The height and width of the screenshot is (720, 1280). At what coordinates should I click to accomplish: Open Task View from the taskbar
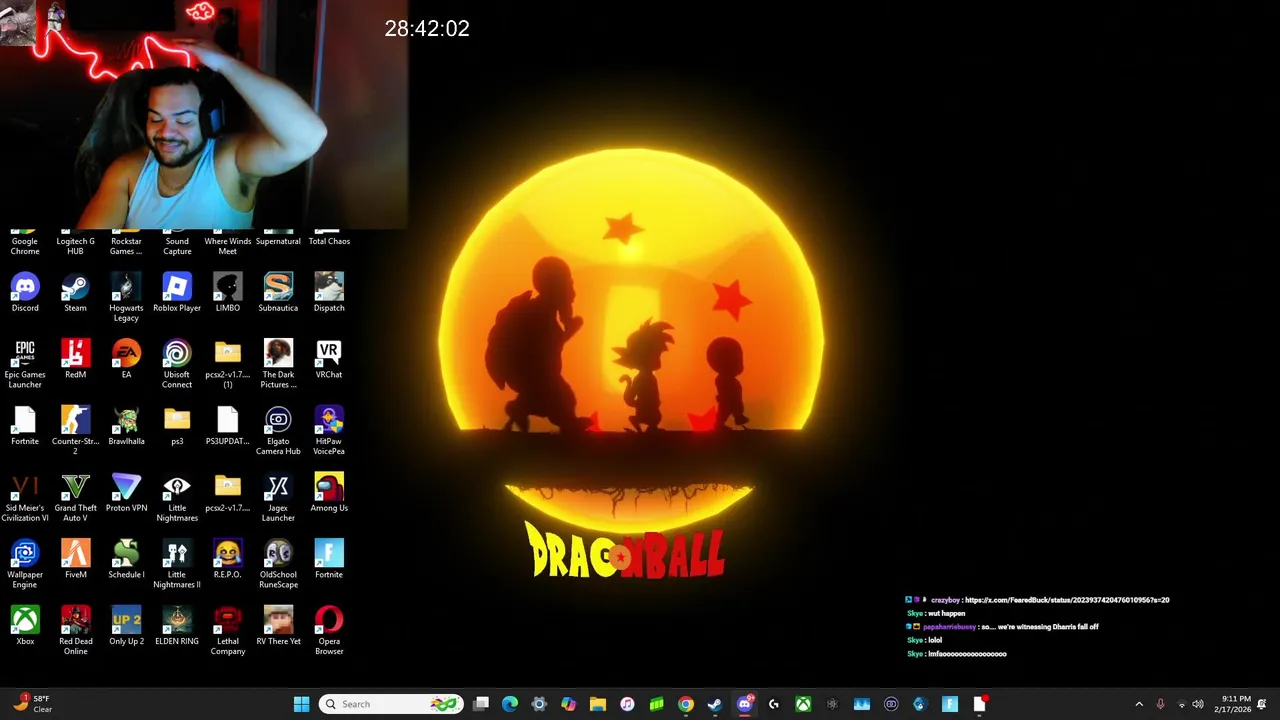point(481,704)
